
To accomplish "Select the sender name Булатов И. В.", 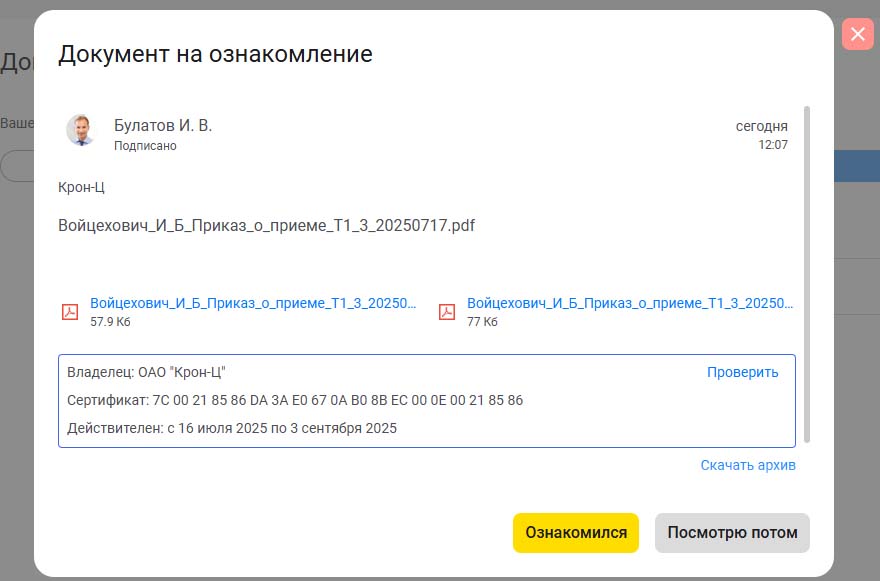I will pos(163,125).
